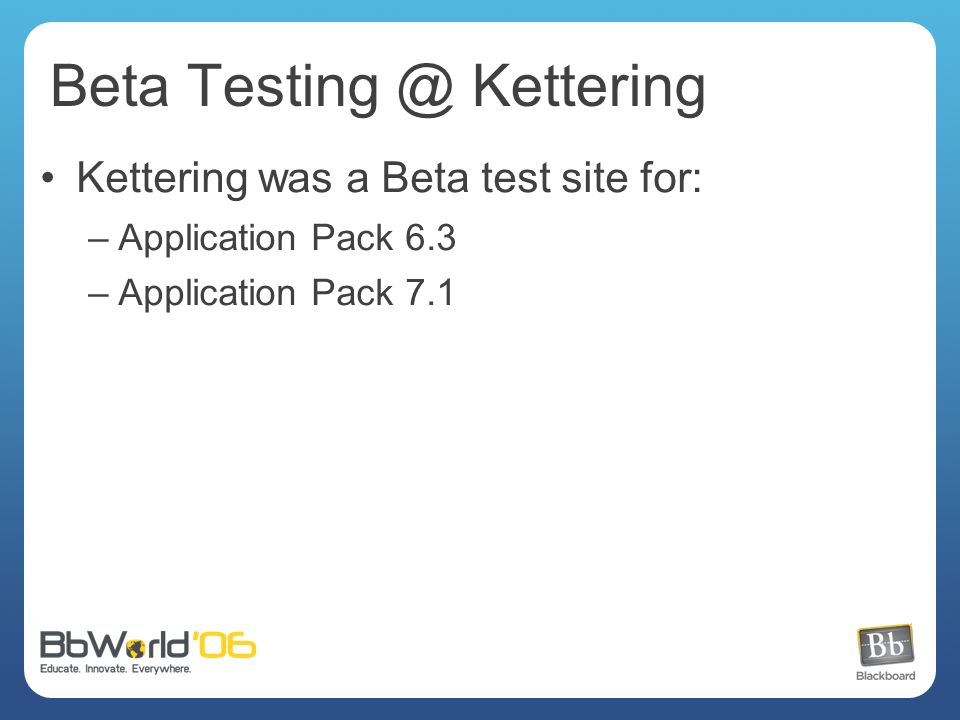Viewport: 960px width, 720px height.
Task: Click the word Kettering in the title
Action: 590,88
